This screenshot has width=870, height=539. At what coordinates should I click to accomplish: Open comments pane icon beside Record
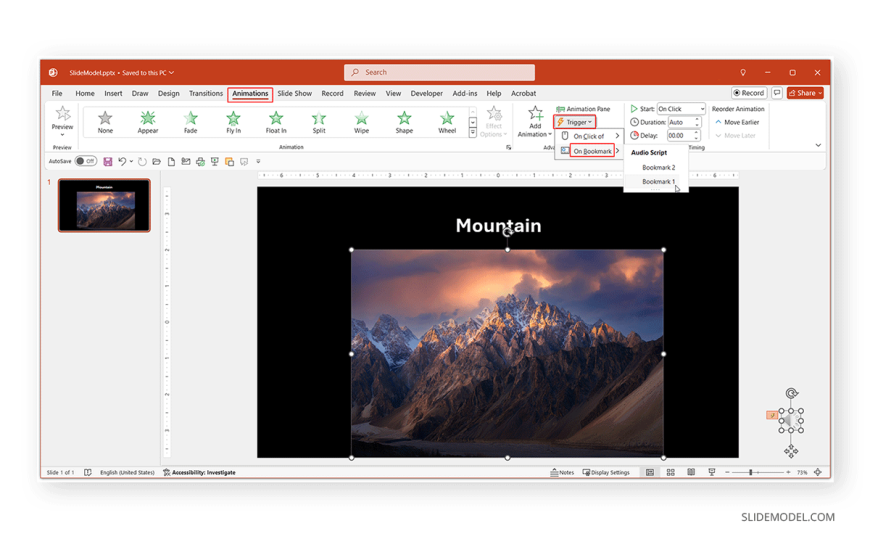(x=777, y=93)
